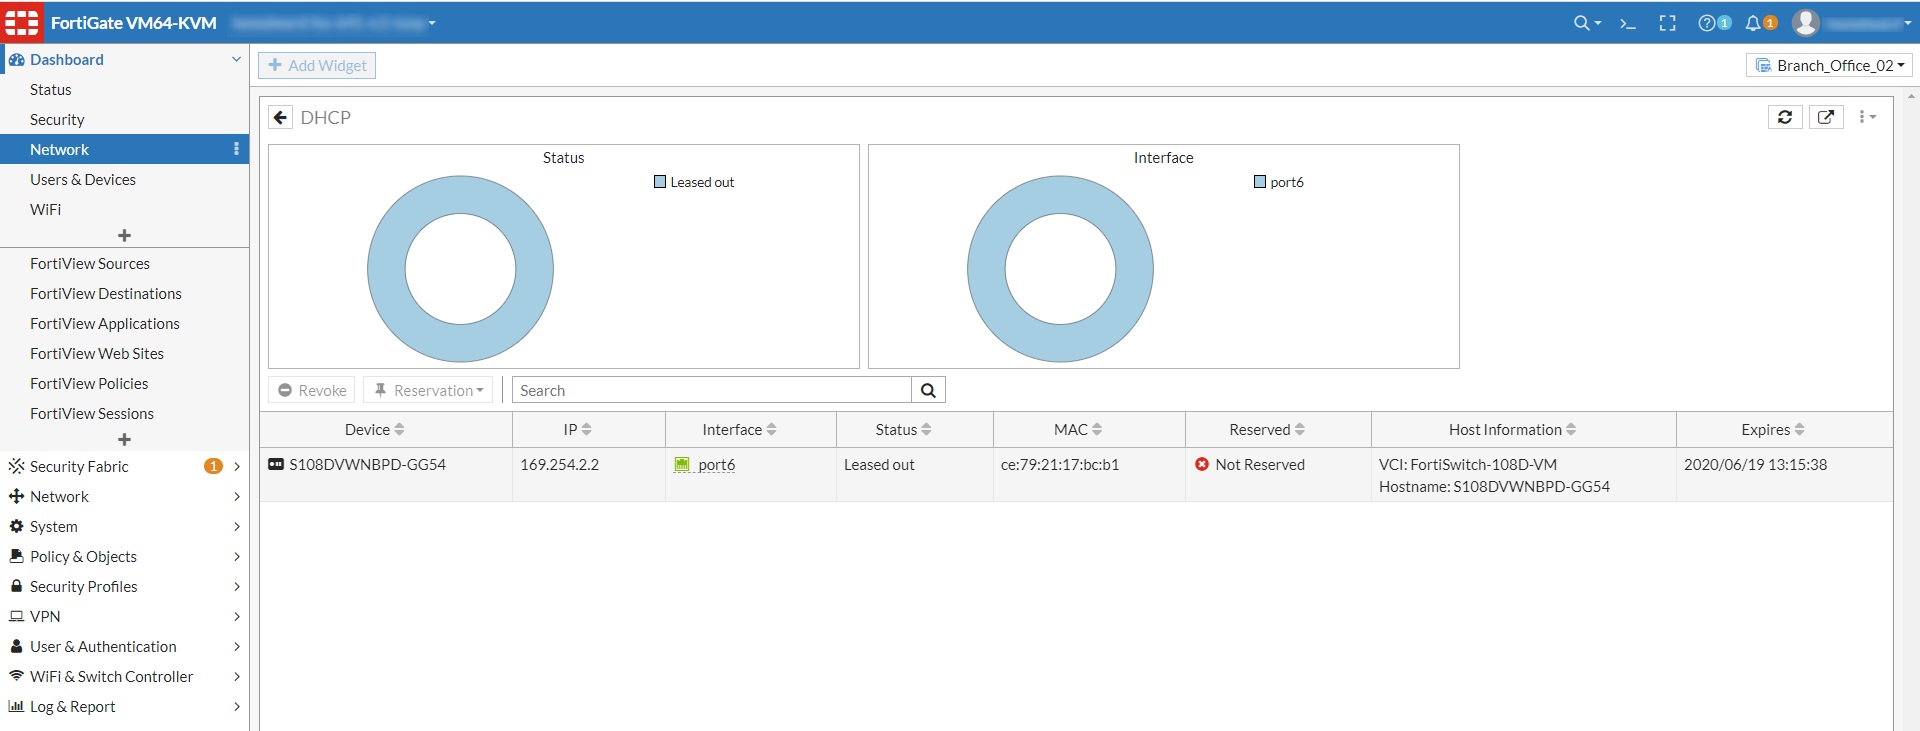Click the Revoke button

pyautogui.click(x=312, y=390)
